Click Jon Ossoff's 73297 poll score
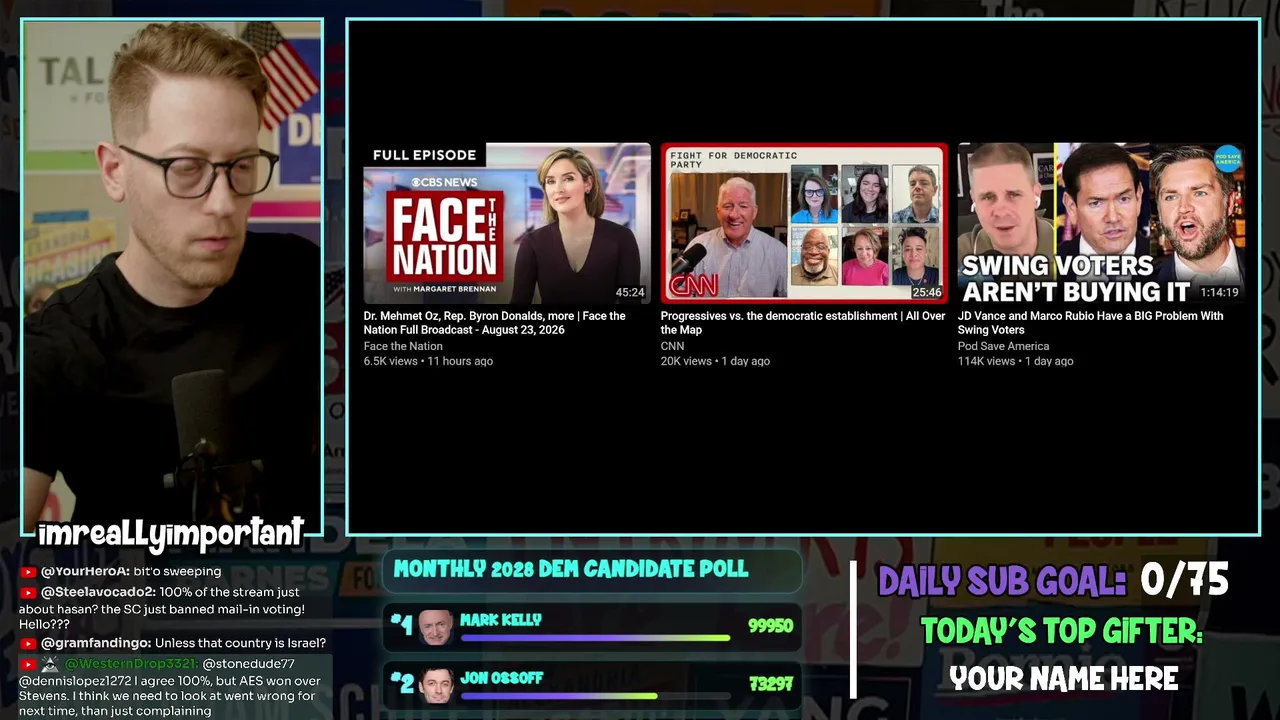This screenshot has width=1280, height=720. coord(770,685)
